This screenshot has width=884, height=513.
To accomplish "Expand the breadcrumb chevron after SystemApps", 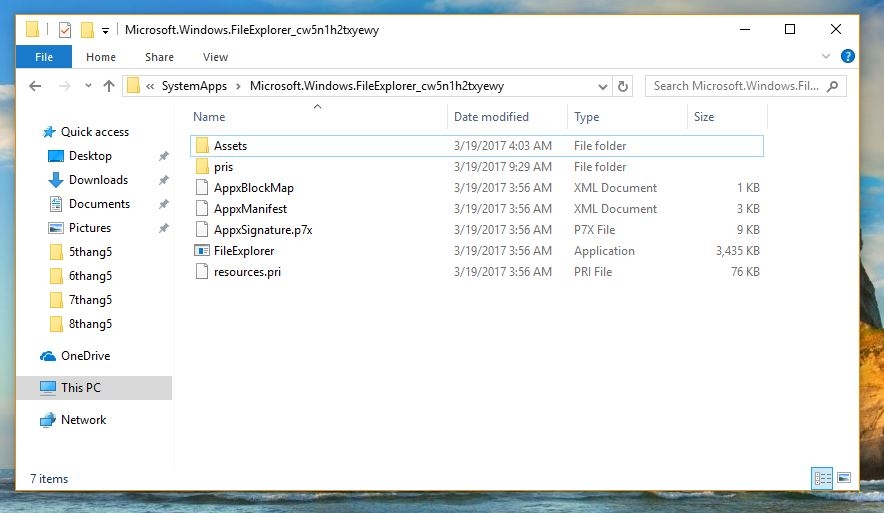I will point(238,86).
